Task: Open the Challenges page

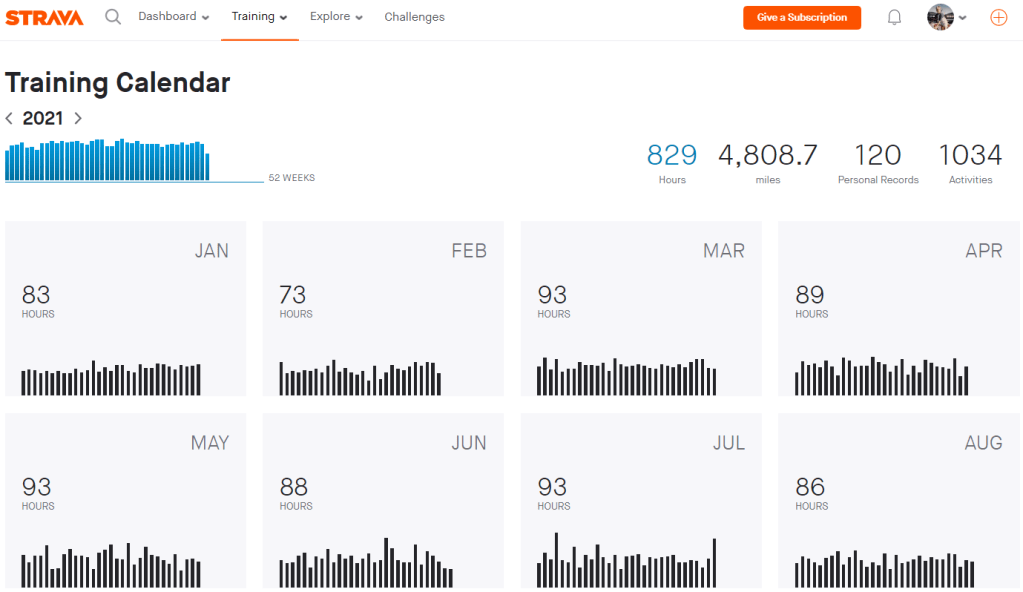Action: pyautogui.click(x=414, y=17)
